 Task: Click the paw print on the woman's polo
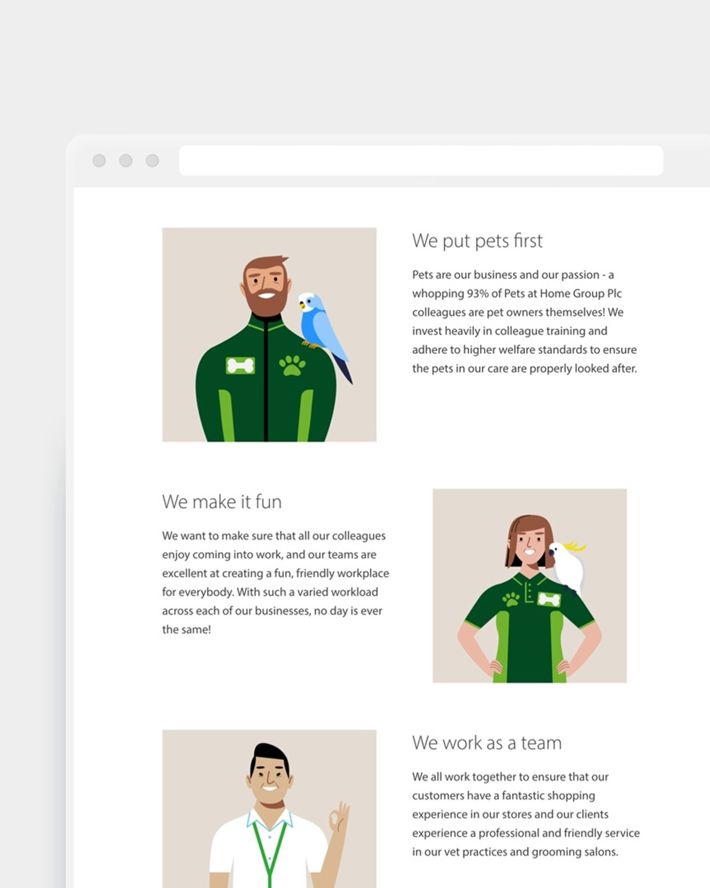(511, 599)
